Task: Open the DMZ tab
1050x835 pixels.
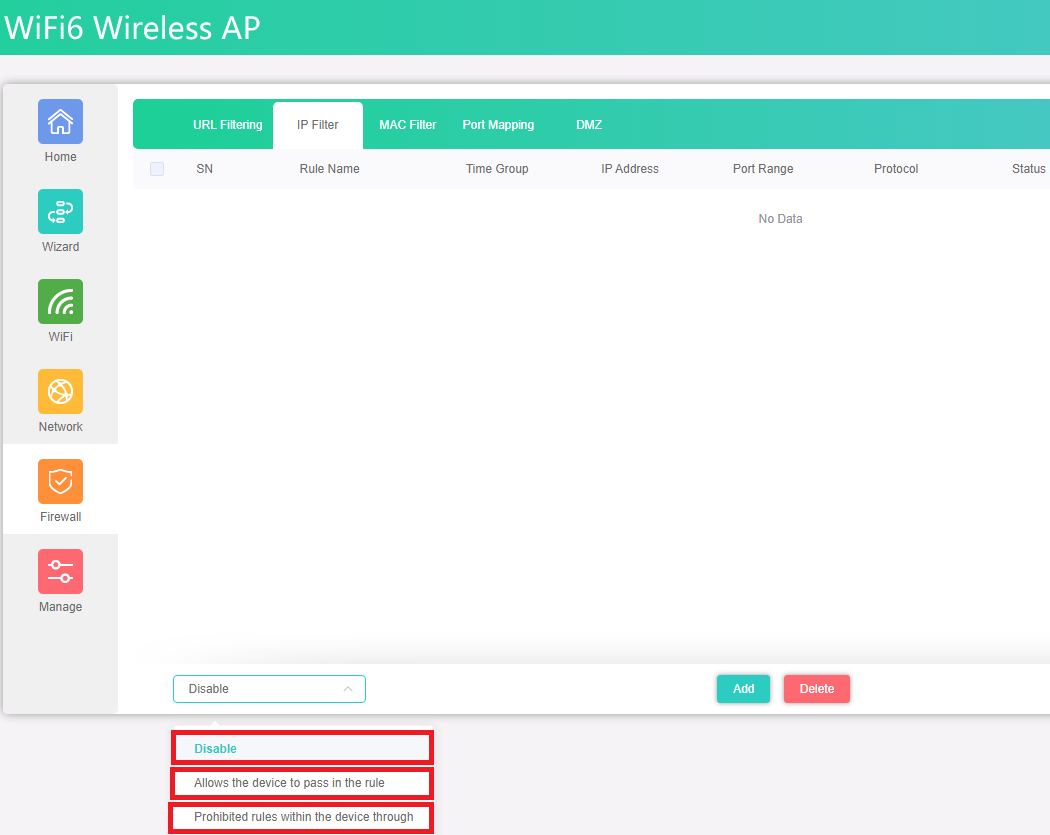Action: [589, 125]
